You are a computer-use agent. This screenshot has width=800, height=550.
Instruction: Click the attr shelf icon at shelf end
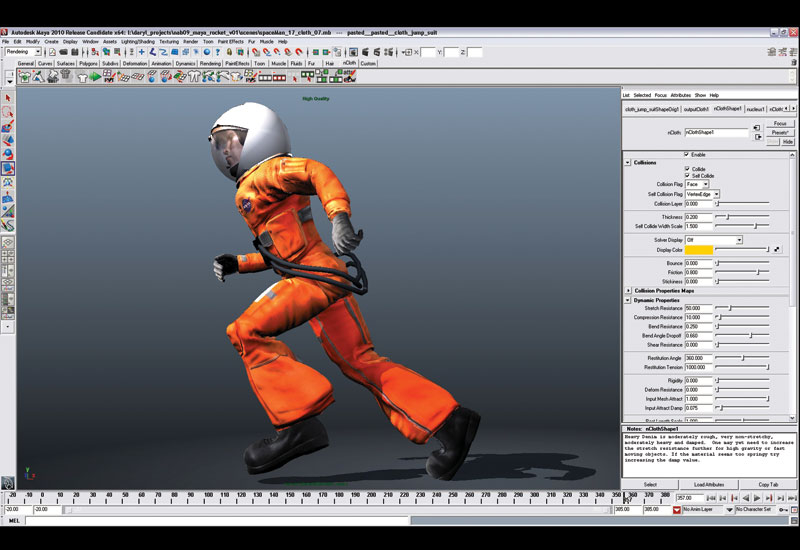(349, 77)
